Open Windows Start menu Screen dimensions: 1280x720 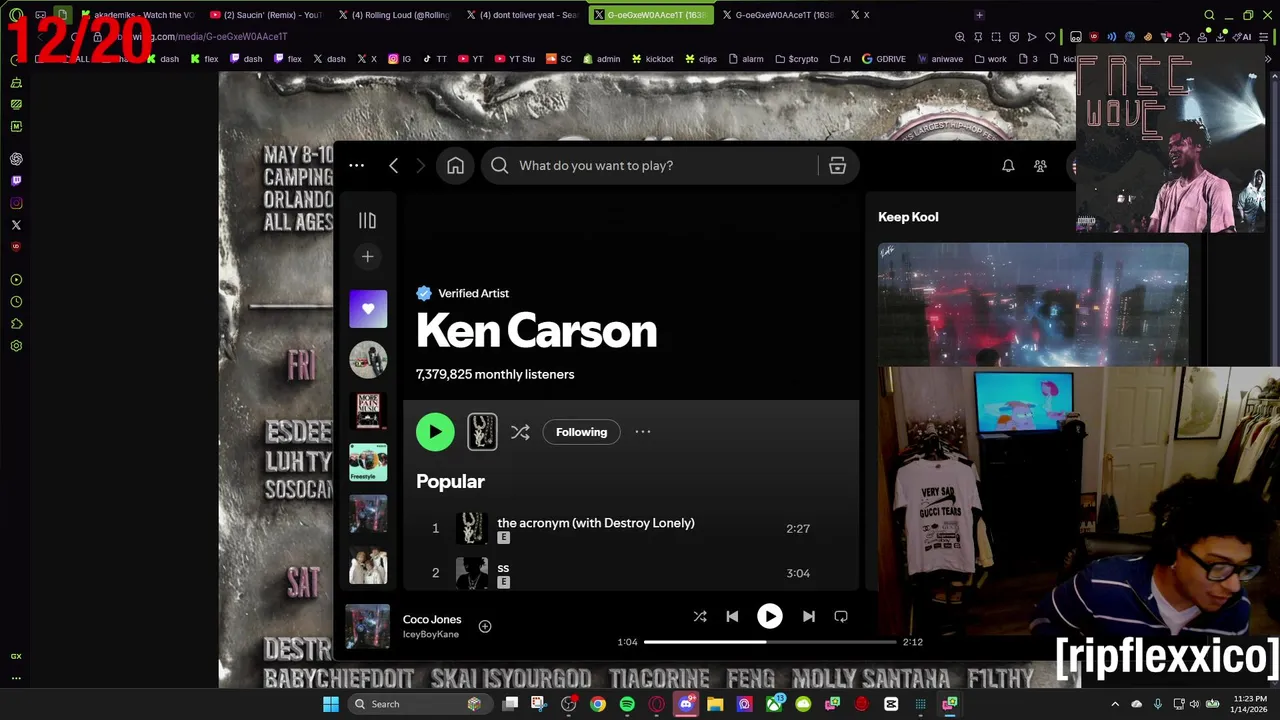pyautogui.click(x=331, y=704)
